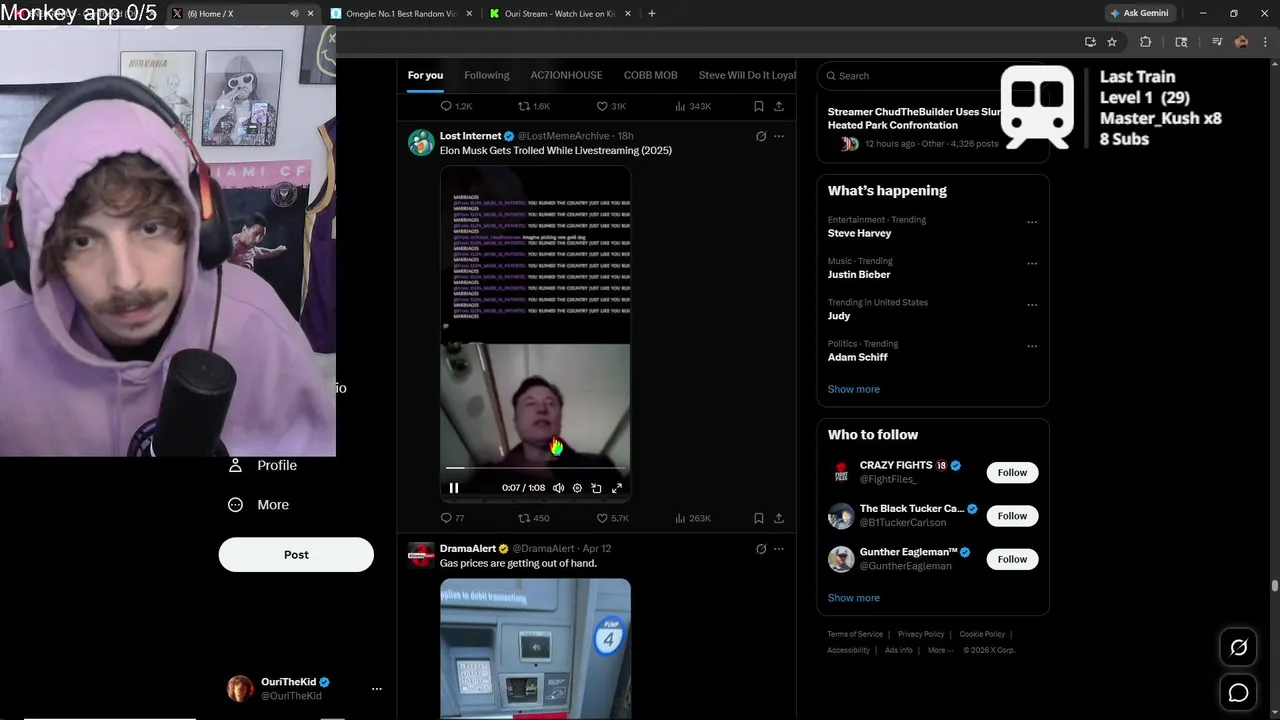1280x720 pixels.
Task: Open more options on DramaAlert post
Action: pyautogui.click(x=779, y=549)
